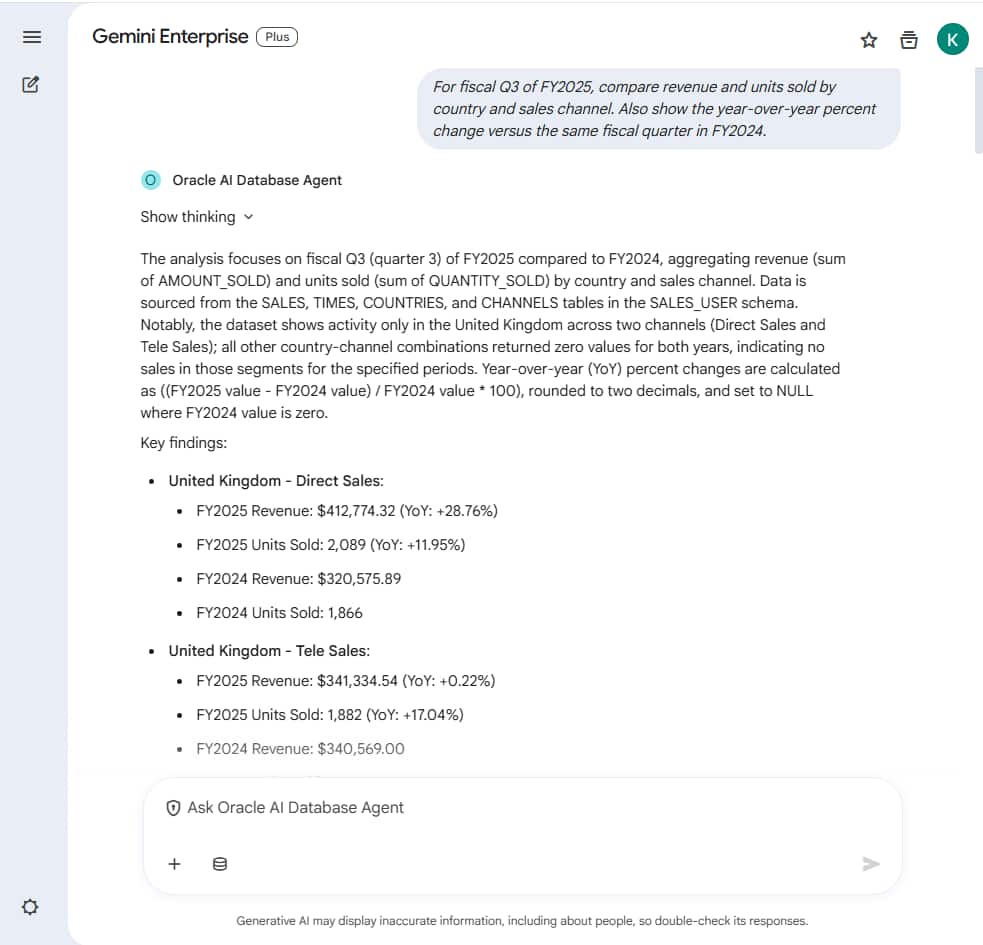Select the user prompt message bubble
The width and height of the screenshot is (983, 945).
[658, 109]
